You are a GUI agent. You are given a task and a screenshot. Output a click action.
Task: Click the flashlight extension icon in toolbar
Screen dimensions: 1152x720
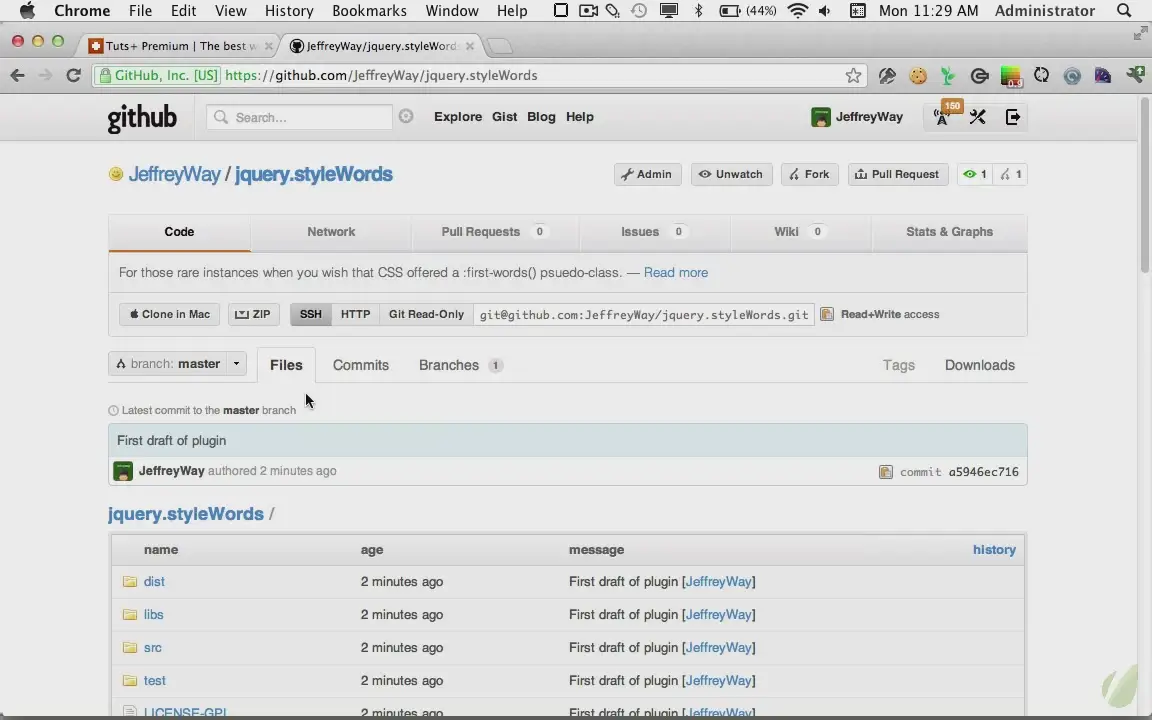pyautogui.click(x=887, y=75)
